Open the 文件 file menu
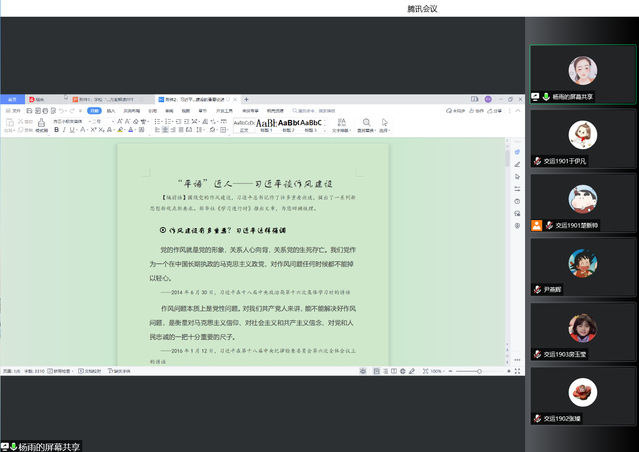 14,110
